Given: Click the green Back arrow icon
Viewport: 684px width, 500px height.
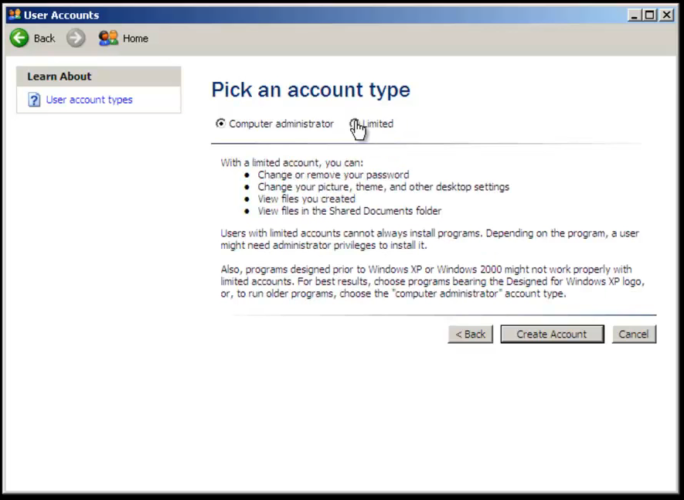Looking at the screenshot, I should point(19,38).
